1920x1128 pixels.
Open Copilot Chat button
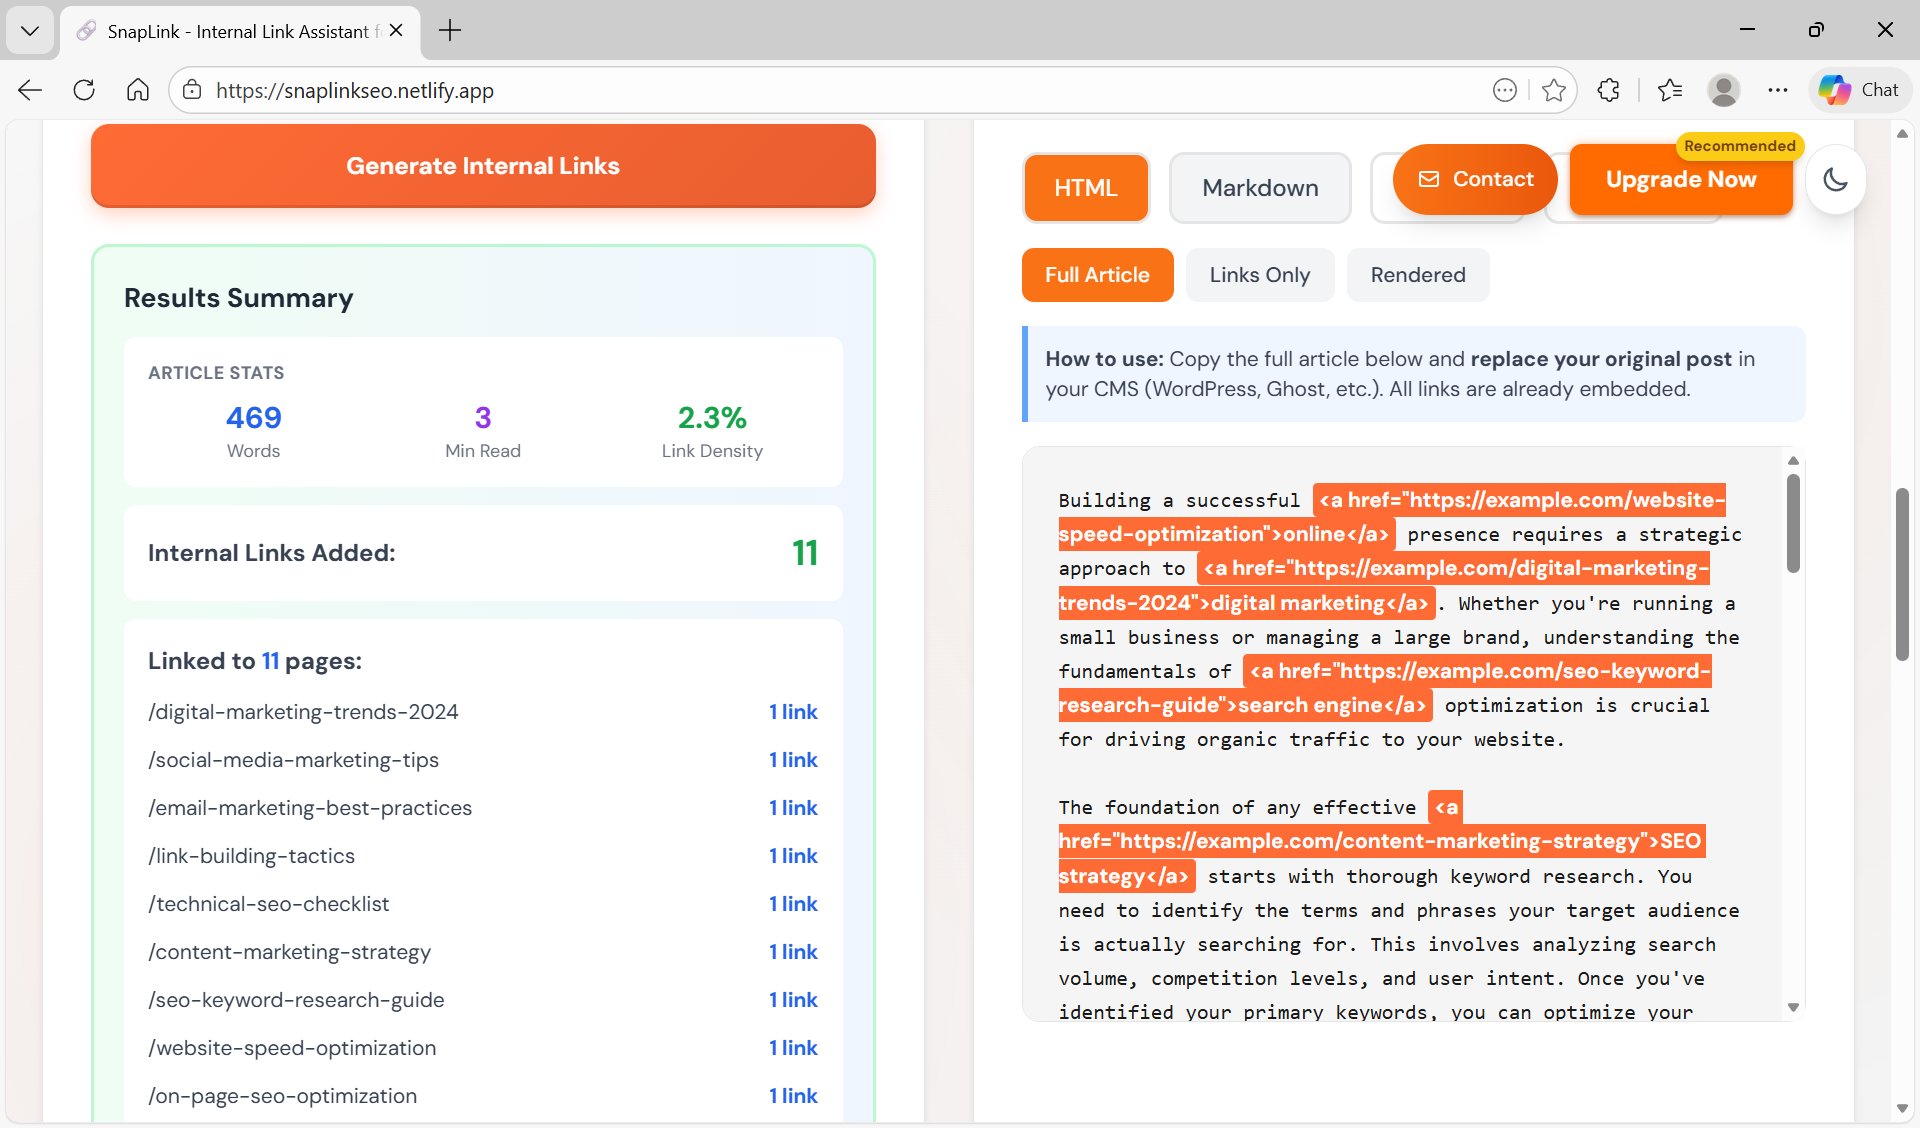click(x=1859, y=90)
